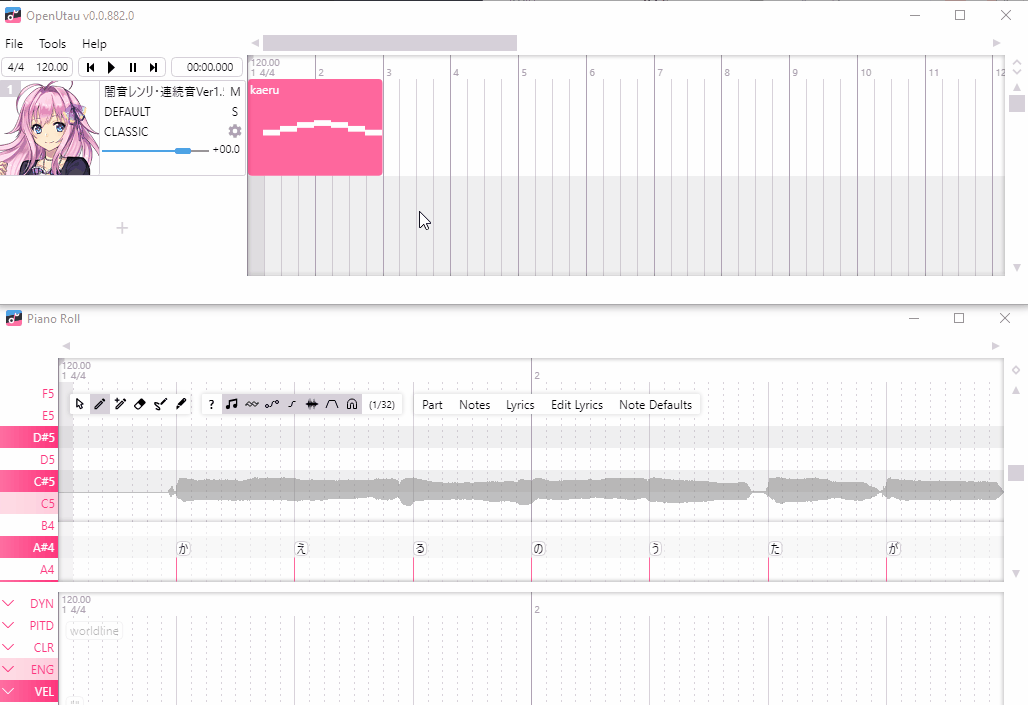The width and height of the screenshot is (1028, 705).
Task: Open the CLASSIC renderer selector
Action: click(126, 131)
